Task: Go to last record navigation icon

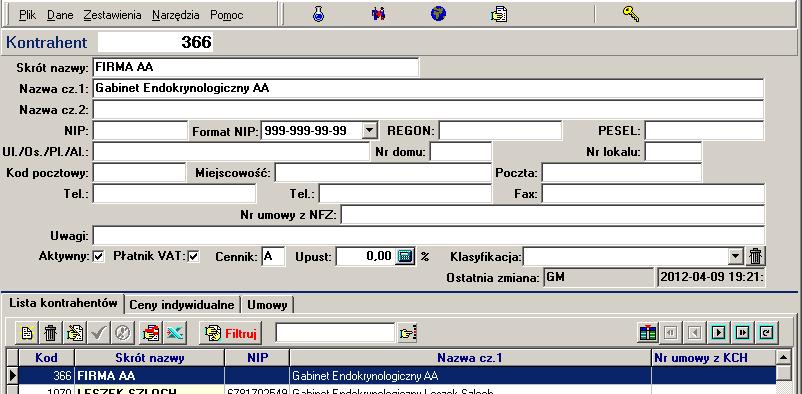Action: pyautogui.click(x=742, y=333)
